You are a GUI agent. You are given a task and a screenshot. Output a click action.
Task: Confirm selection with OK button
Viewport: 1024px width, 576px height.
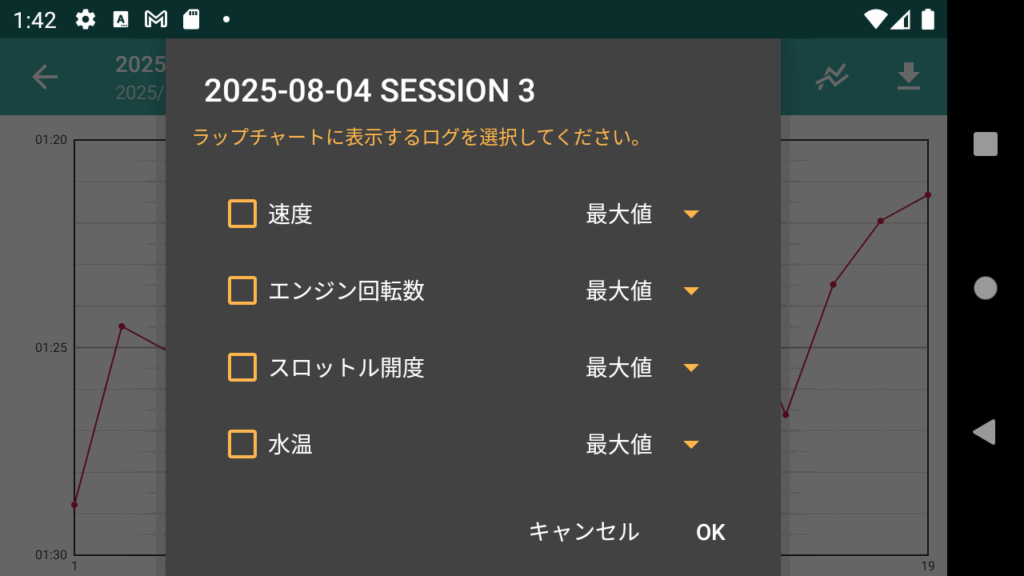click(711, 532)
